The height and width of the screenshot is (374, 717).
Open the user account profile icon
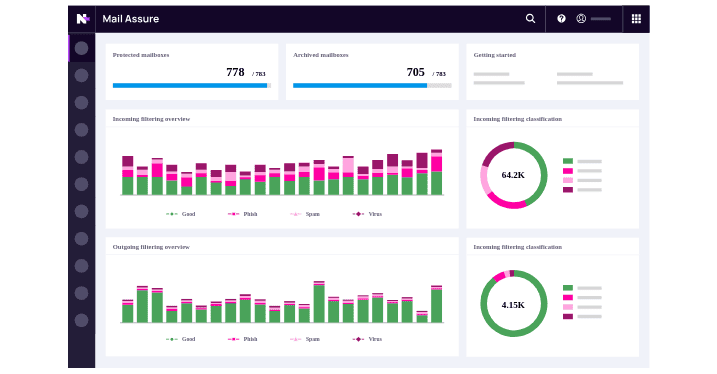581,18
